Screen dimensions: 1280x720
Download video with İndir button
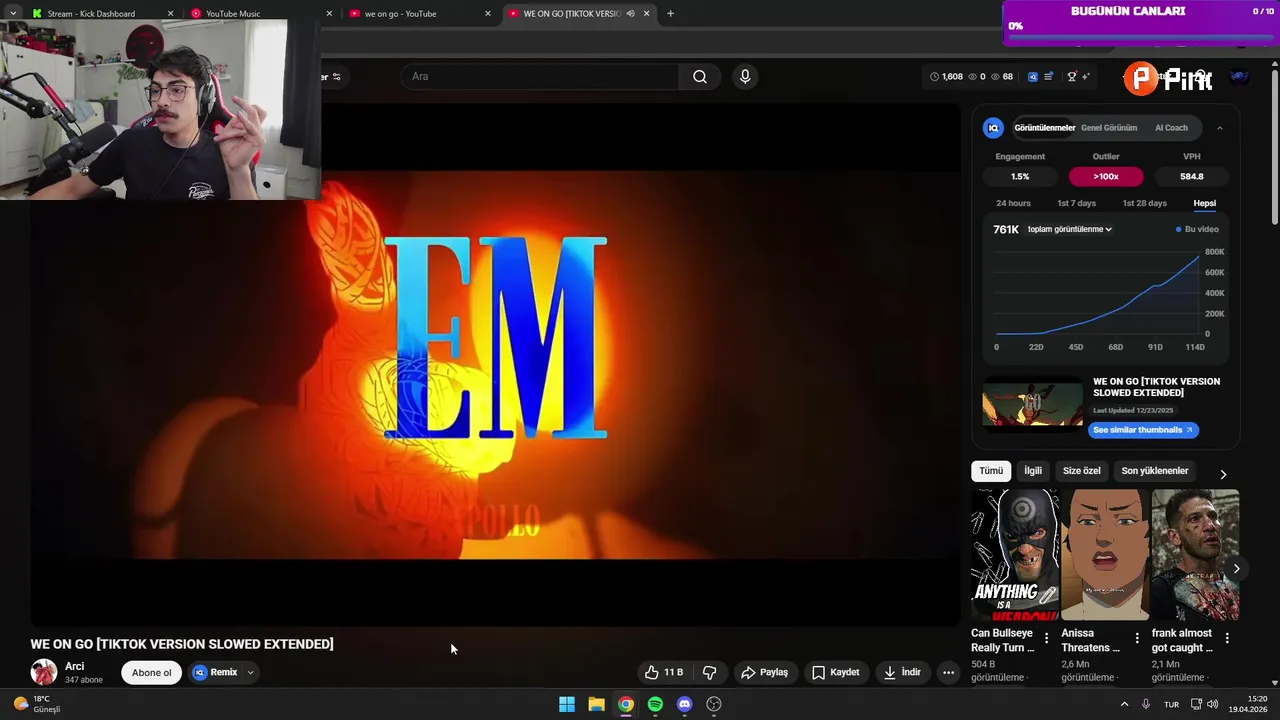(902, 672)
